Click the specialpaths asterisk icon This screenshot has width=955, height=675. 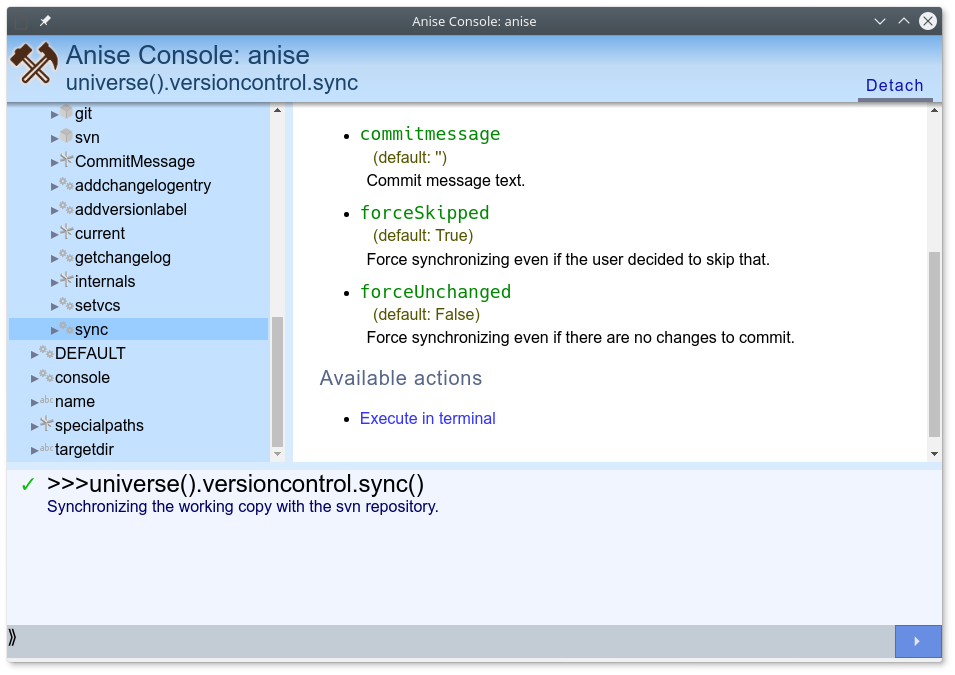click(x=46, y=424)
